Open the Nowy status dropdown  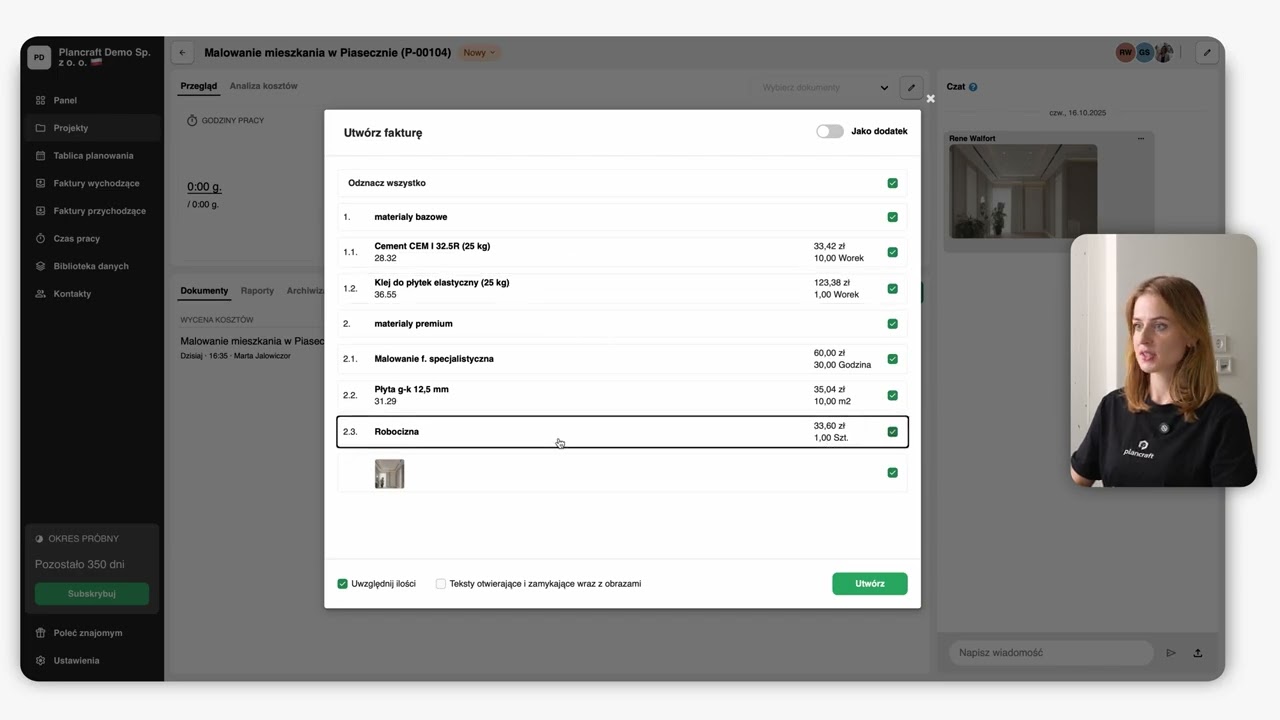coord(479,53)
